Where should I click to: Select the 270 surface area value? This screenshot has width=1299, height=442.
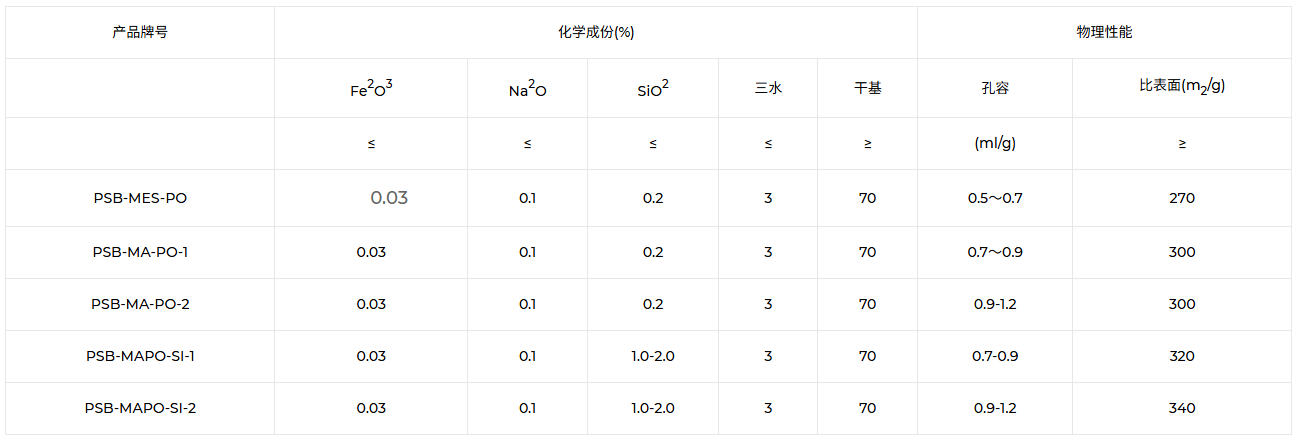pos(1182,198)
